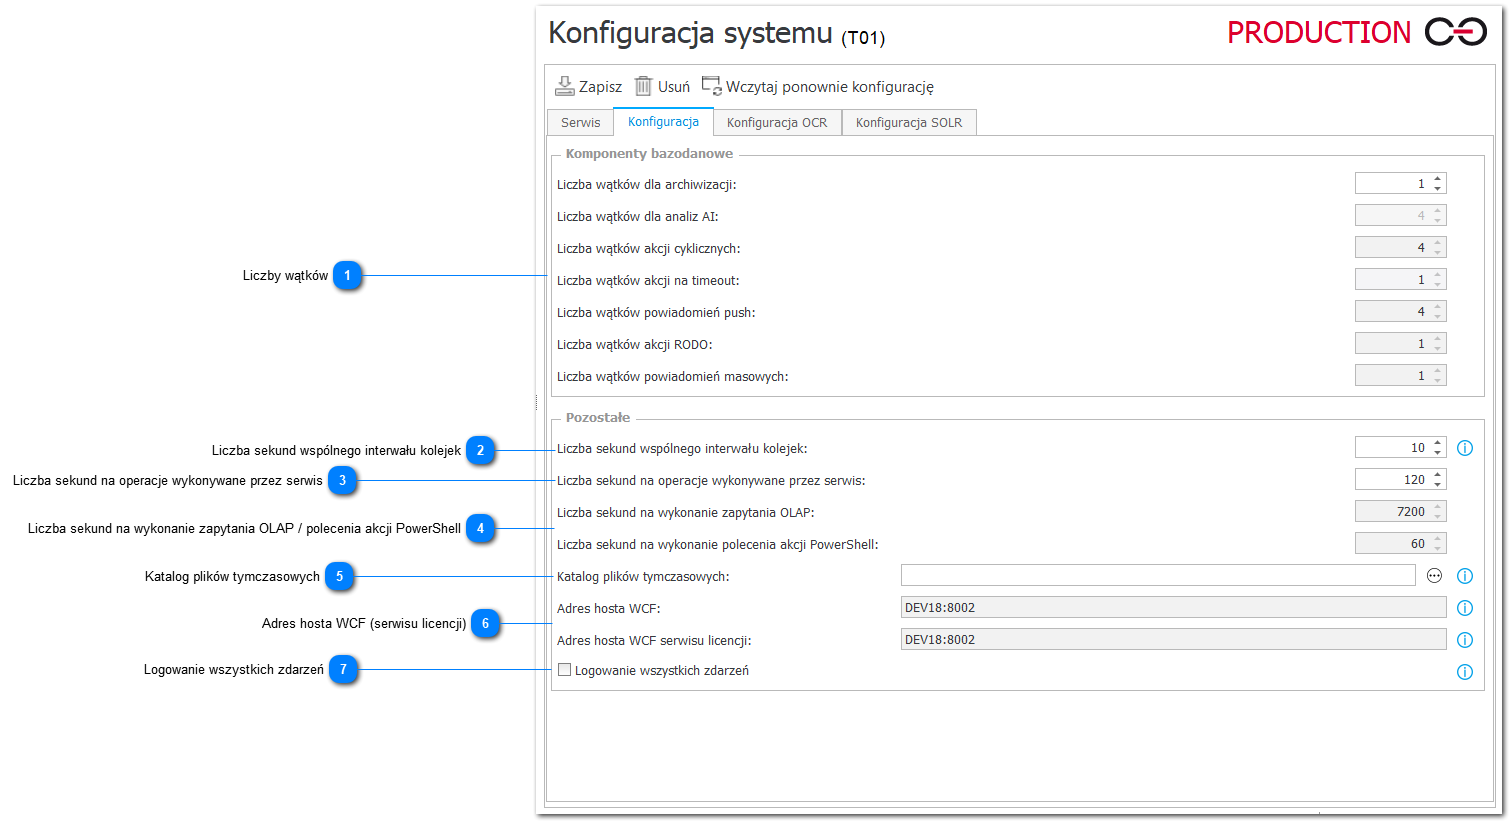The image size is (1512, 824).
Task: Increase common queue interval seconds with up arrow
Action: [1437, 443]
